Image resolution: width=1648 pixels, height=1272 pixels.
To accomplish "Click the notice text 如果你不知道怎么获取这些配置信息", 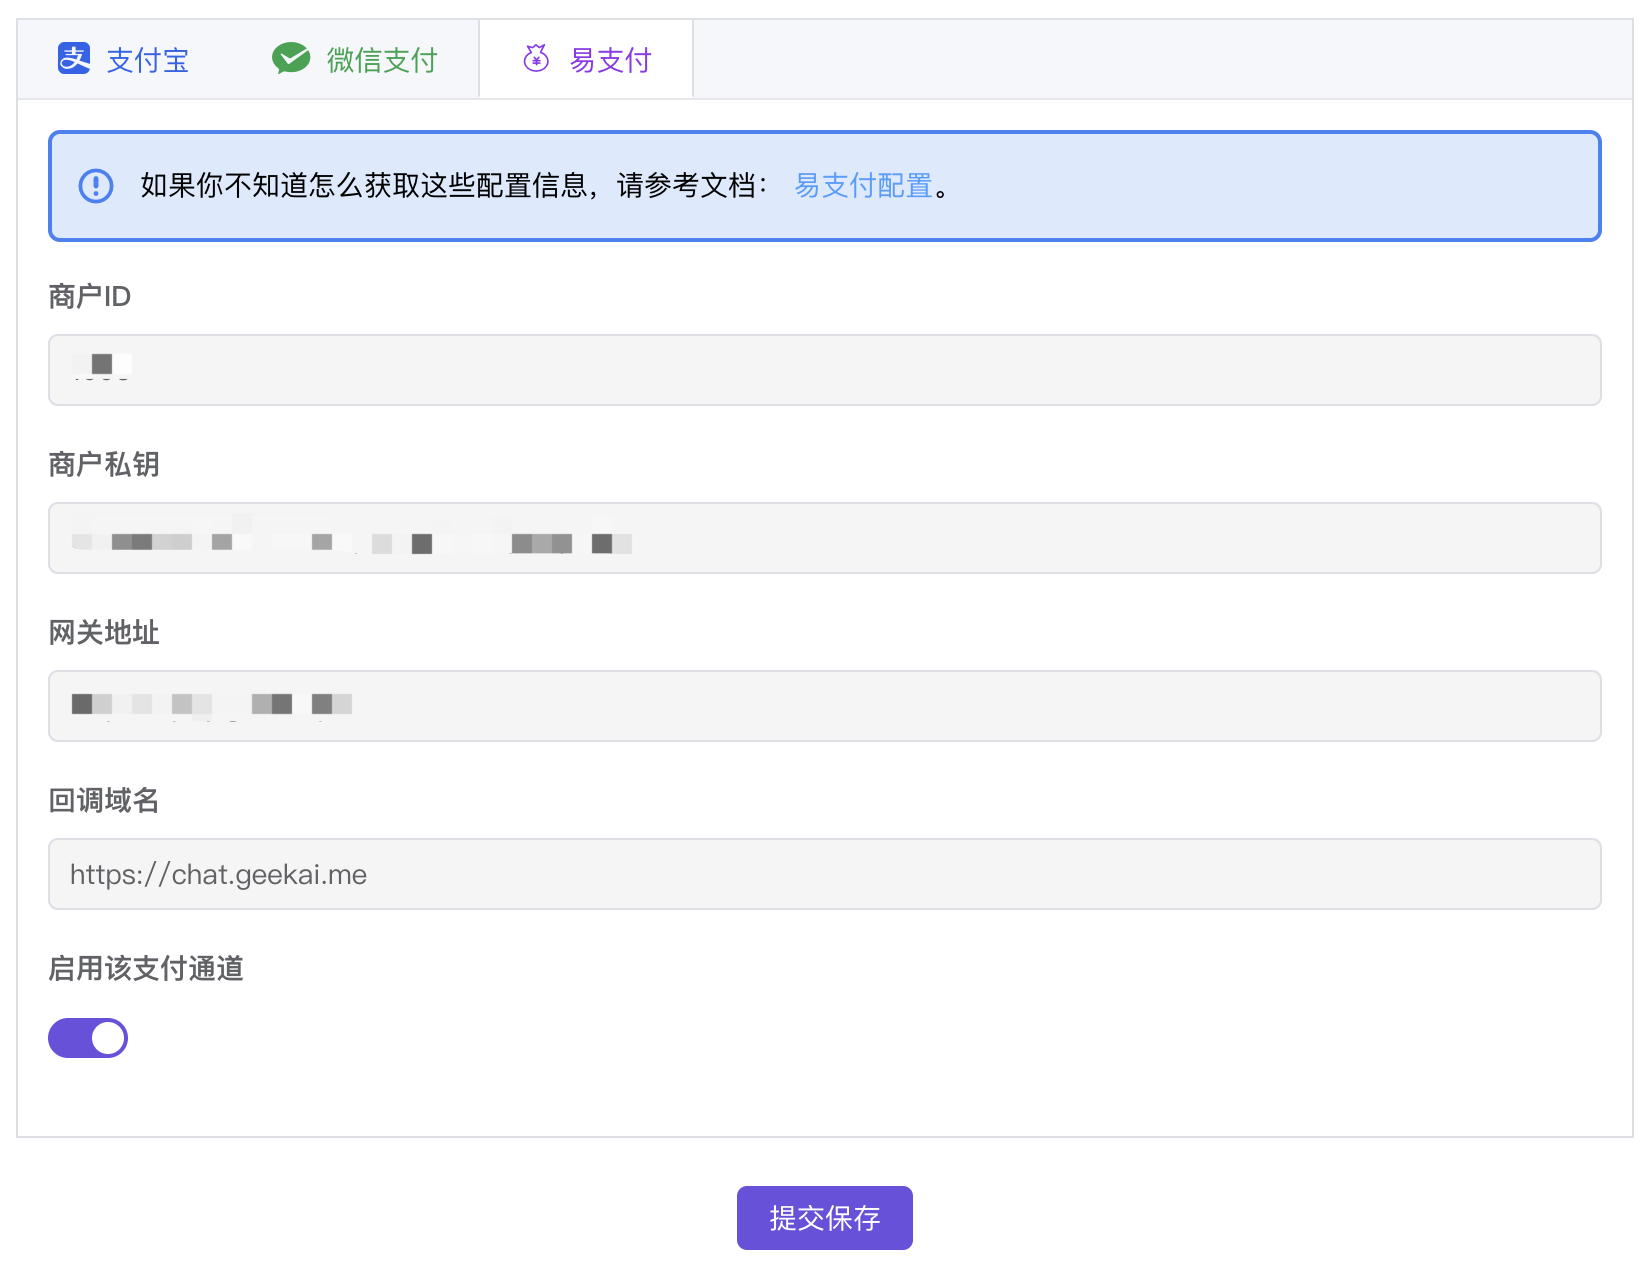I will pos(364,186).
